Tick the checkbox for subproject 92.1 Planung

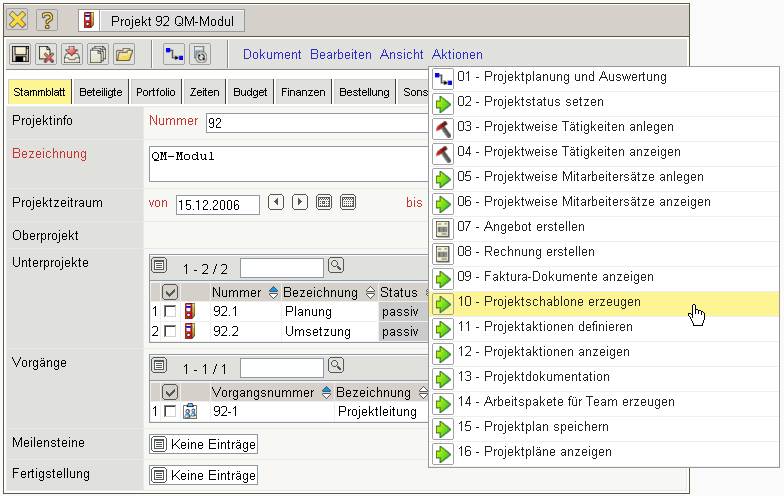click(x=170, y=312)
